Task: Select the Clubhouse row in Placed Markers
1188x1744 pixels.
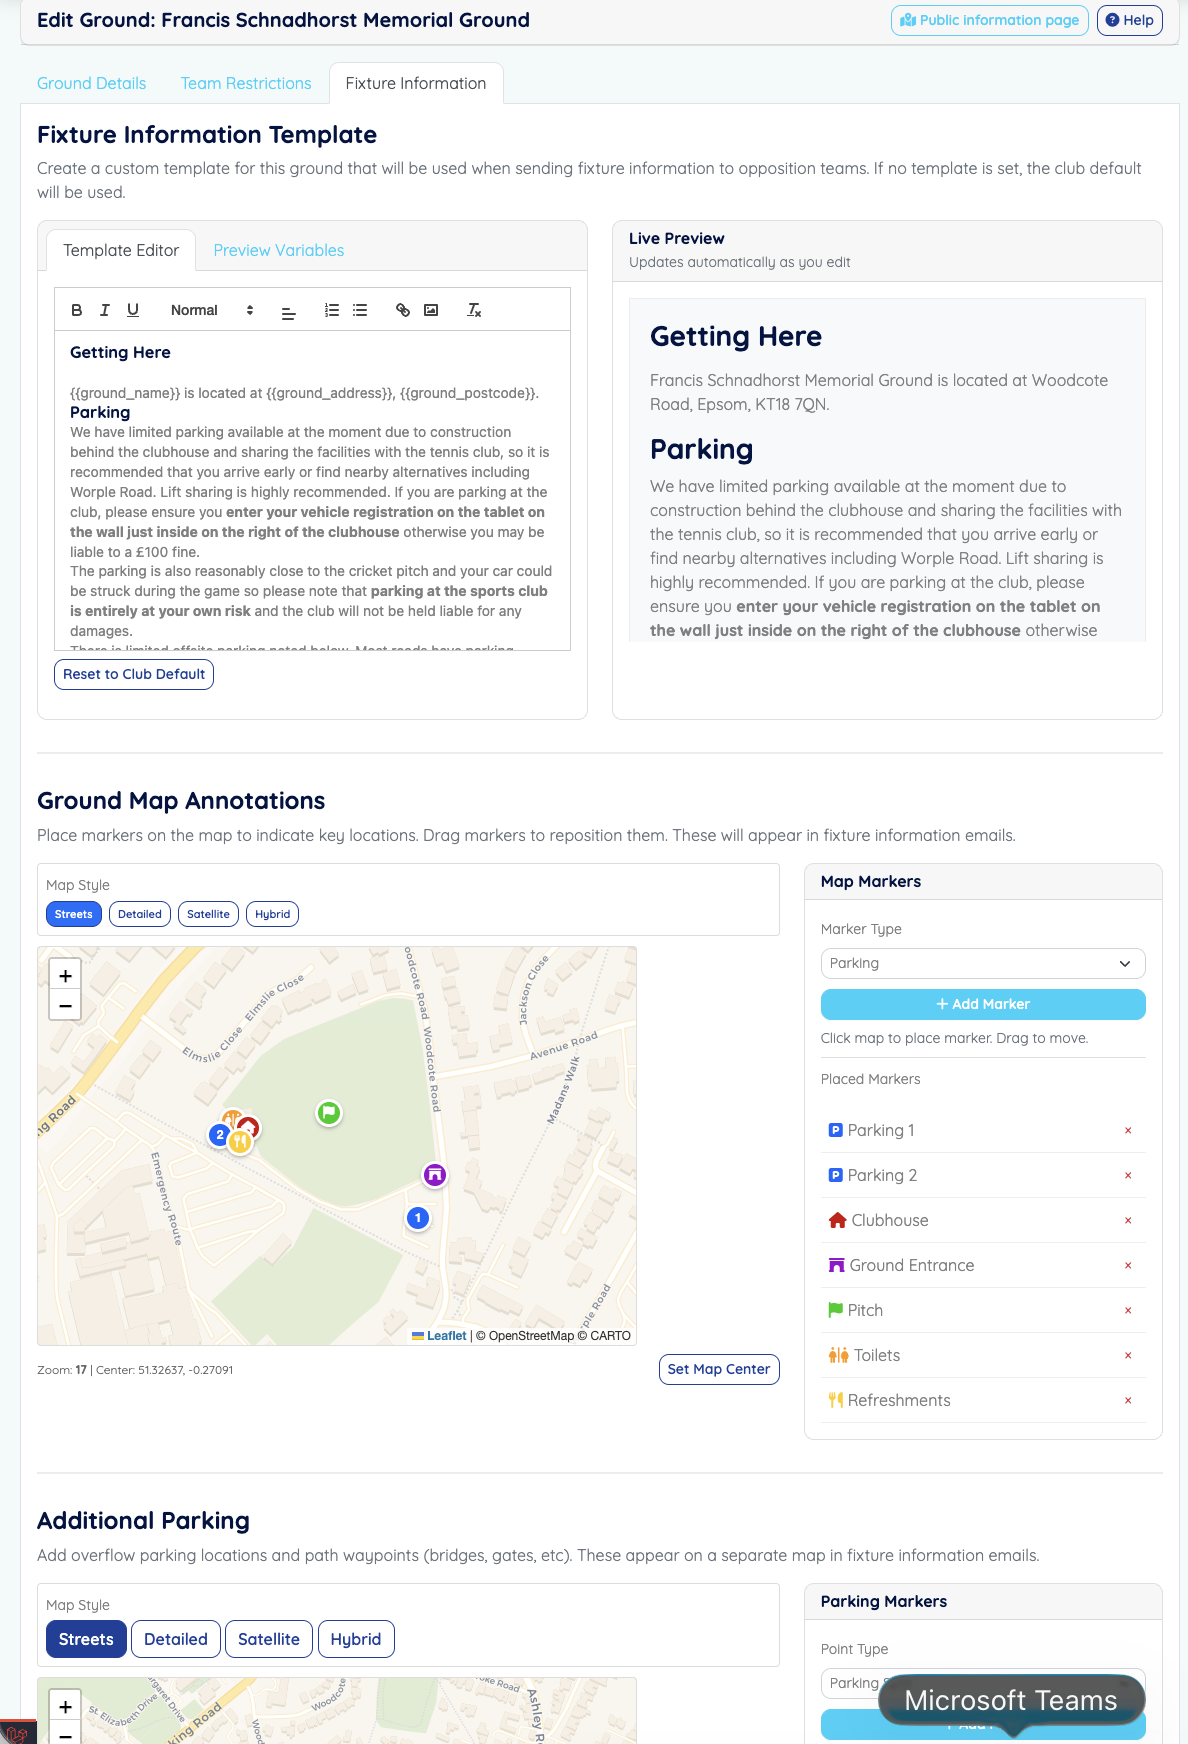Action: click(983, 1220)
